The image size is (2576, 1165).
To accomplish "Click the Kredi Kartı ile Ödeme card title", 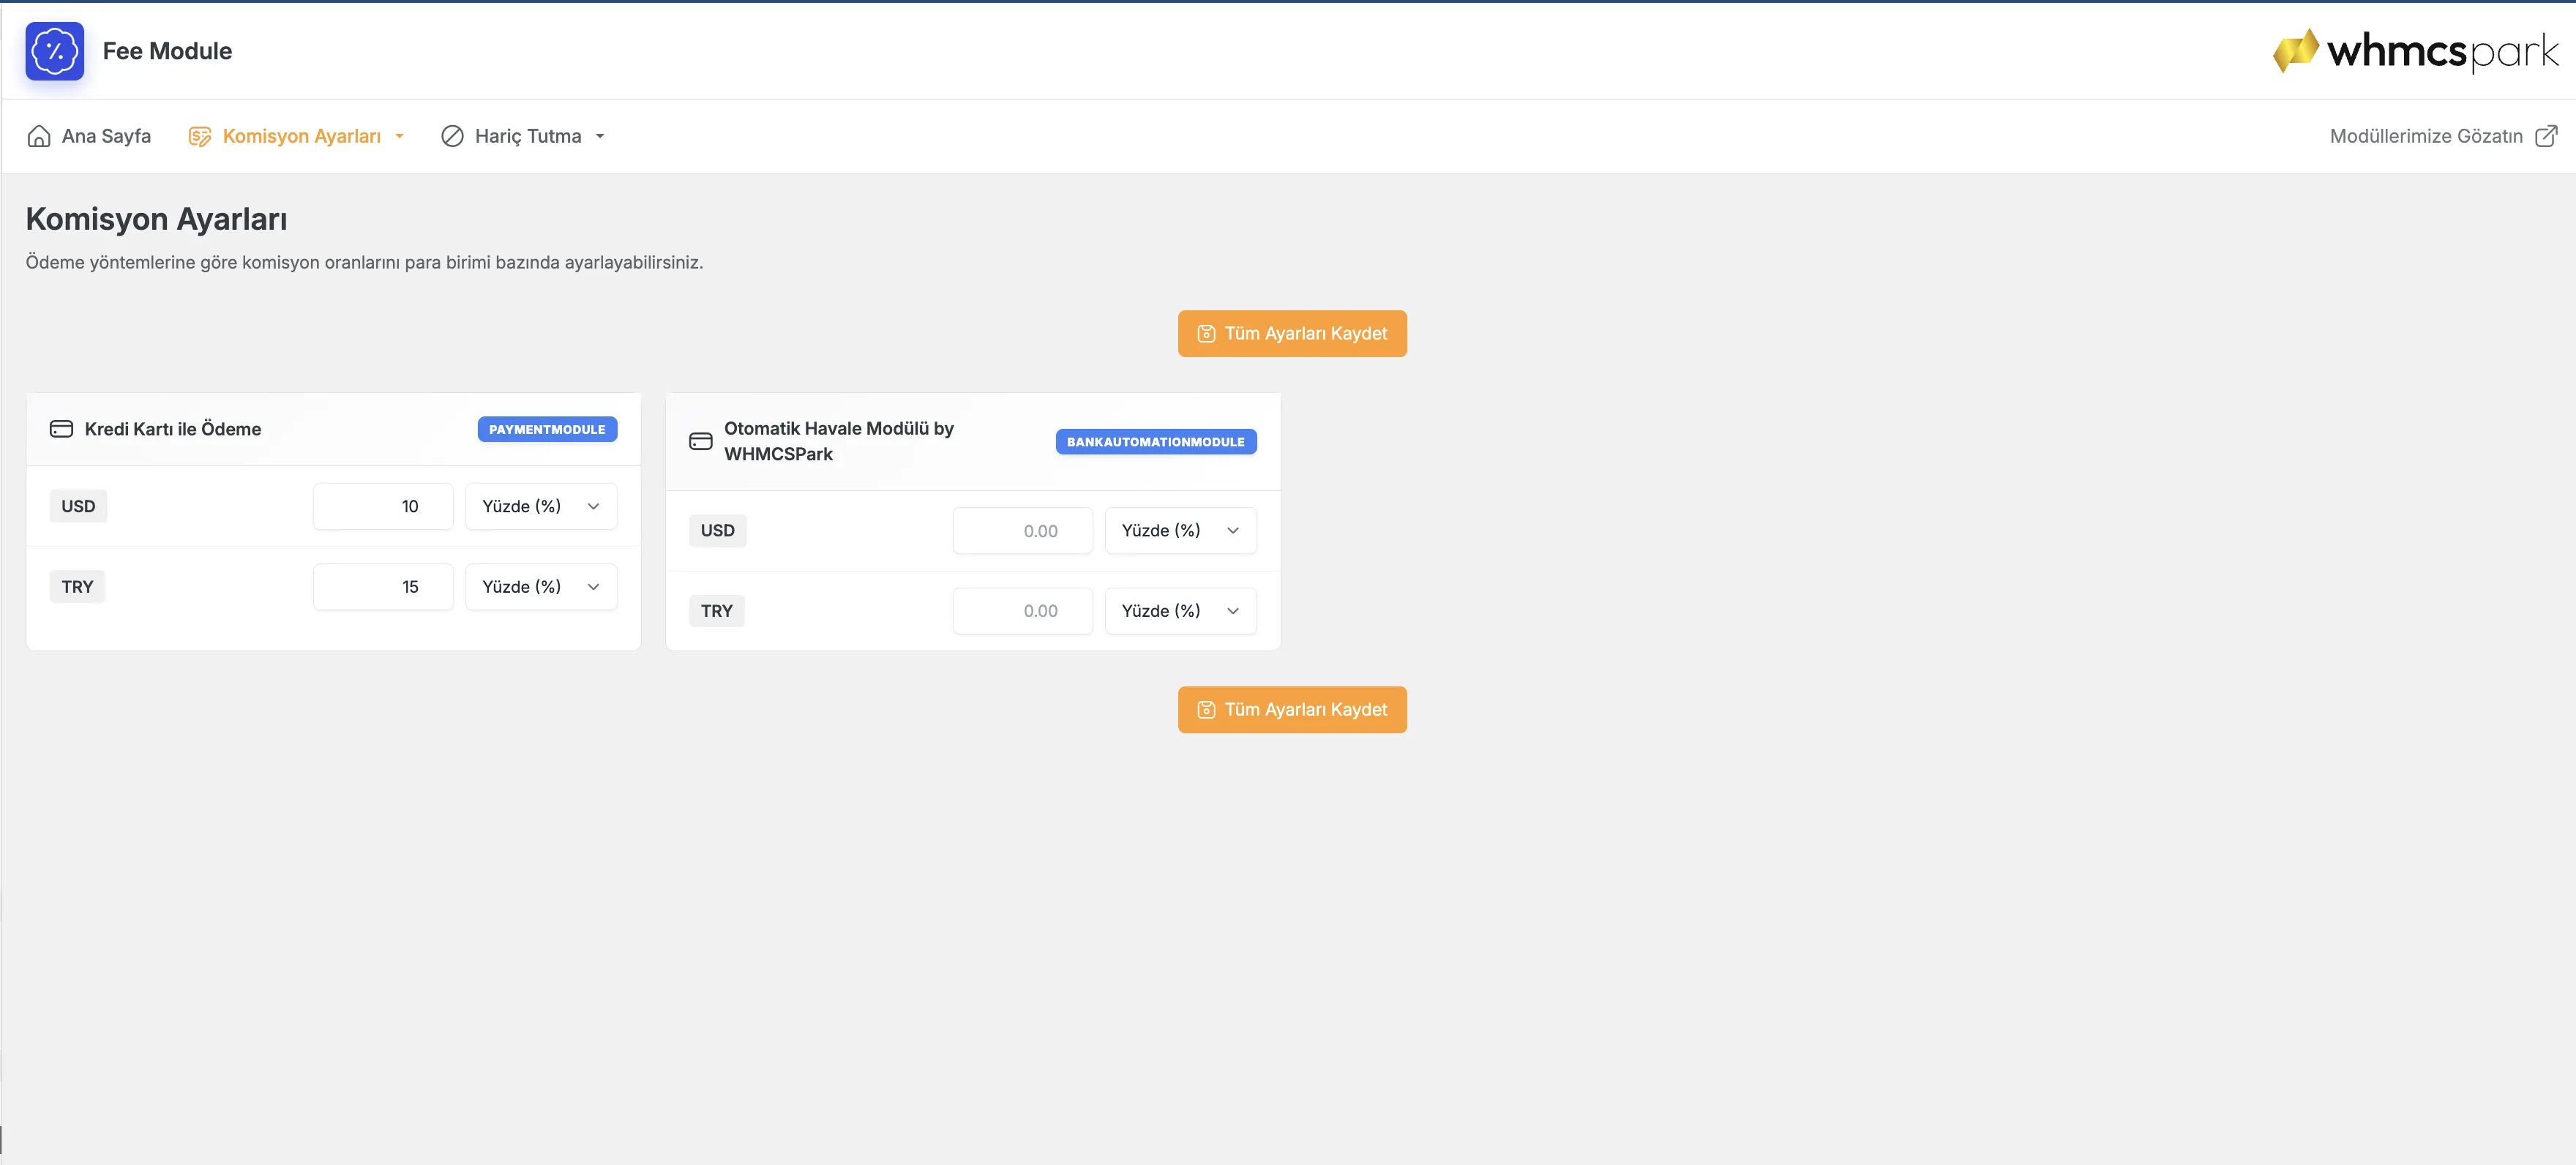I will tap(173, 429).
